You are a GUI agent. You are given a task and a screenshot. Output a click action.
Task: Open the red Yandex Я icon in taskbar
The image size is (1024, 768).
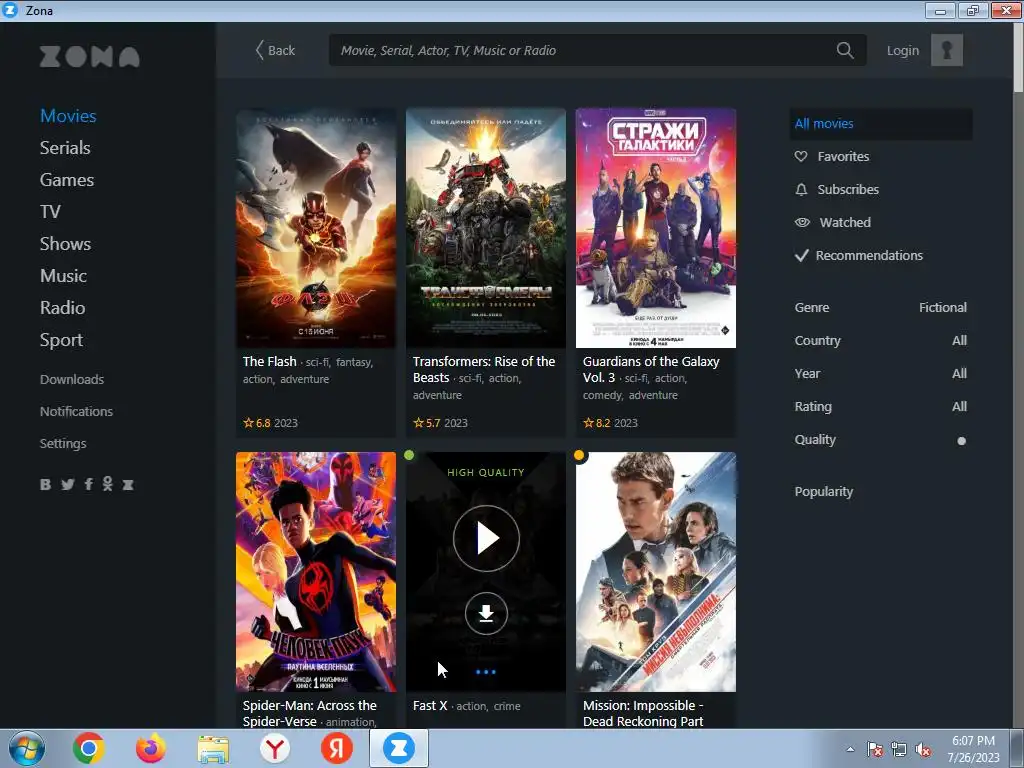coord(337,748)
